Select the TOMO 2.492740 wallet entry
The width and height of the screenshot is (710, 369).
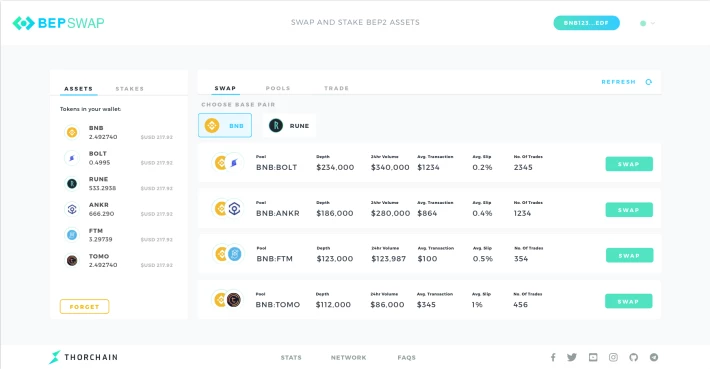[x=119, y=260]
